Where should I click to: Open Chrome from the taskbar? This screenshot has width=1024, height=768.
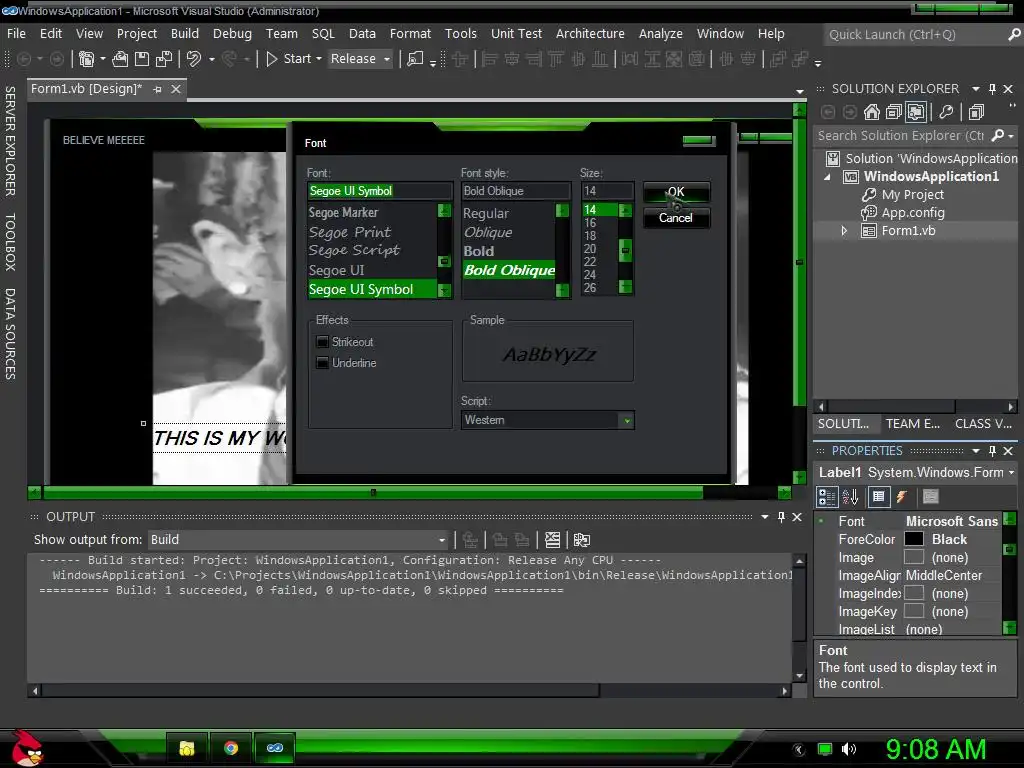[231, 748]
